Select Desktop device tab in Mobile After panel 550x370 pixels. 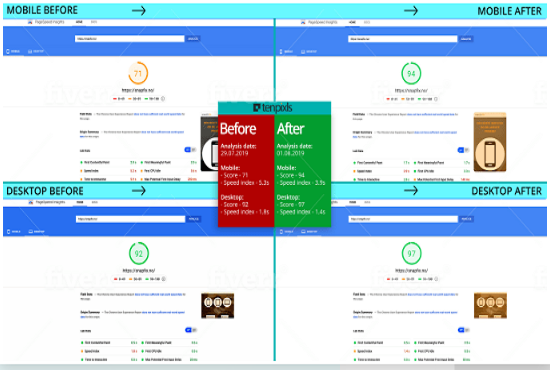click(309, 52)
